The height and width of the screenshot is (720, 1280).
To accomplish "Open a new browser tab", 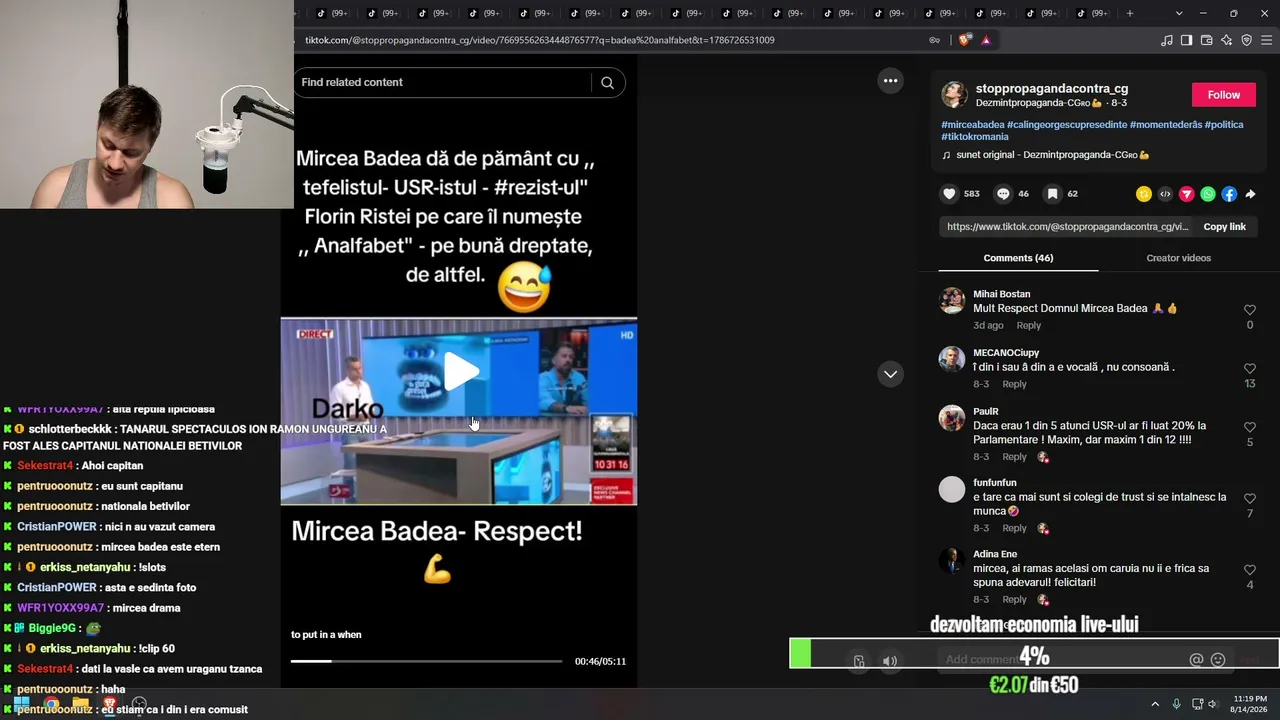I will [x=1130, y=13].
